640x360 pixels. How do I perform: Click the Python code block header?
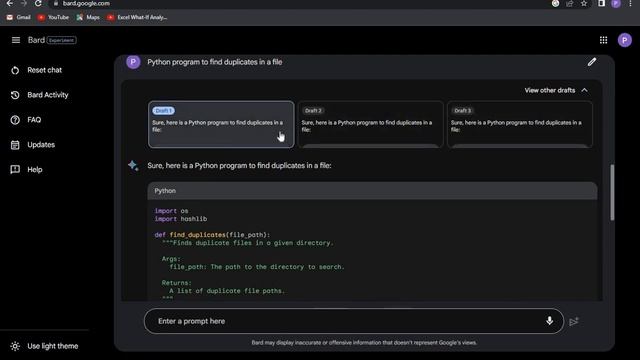372,191
